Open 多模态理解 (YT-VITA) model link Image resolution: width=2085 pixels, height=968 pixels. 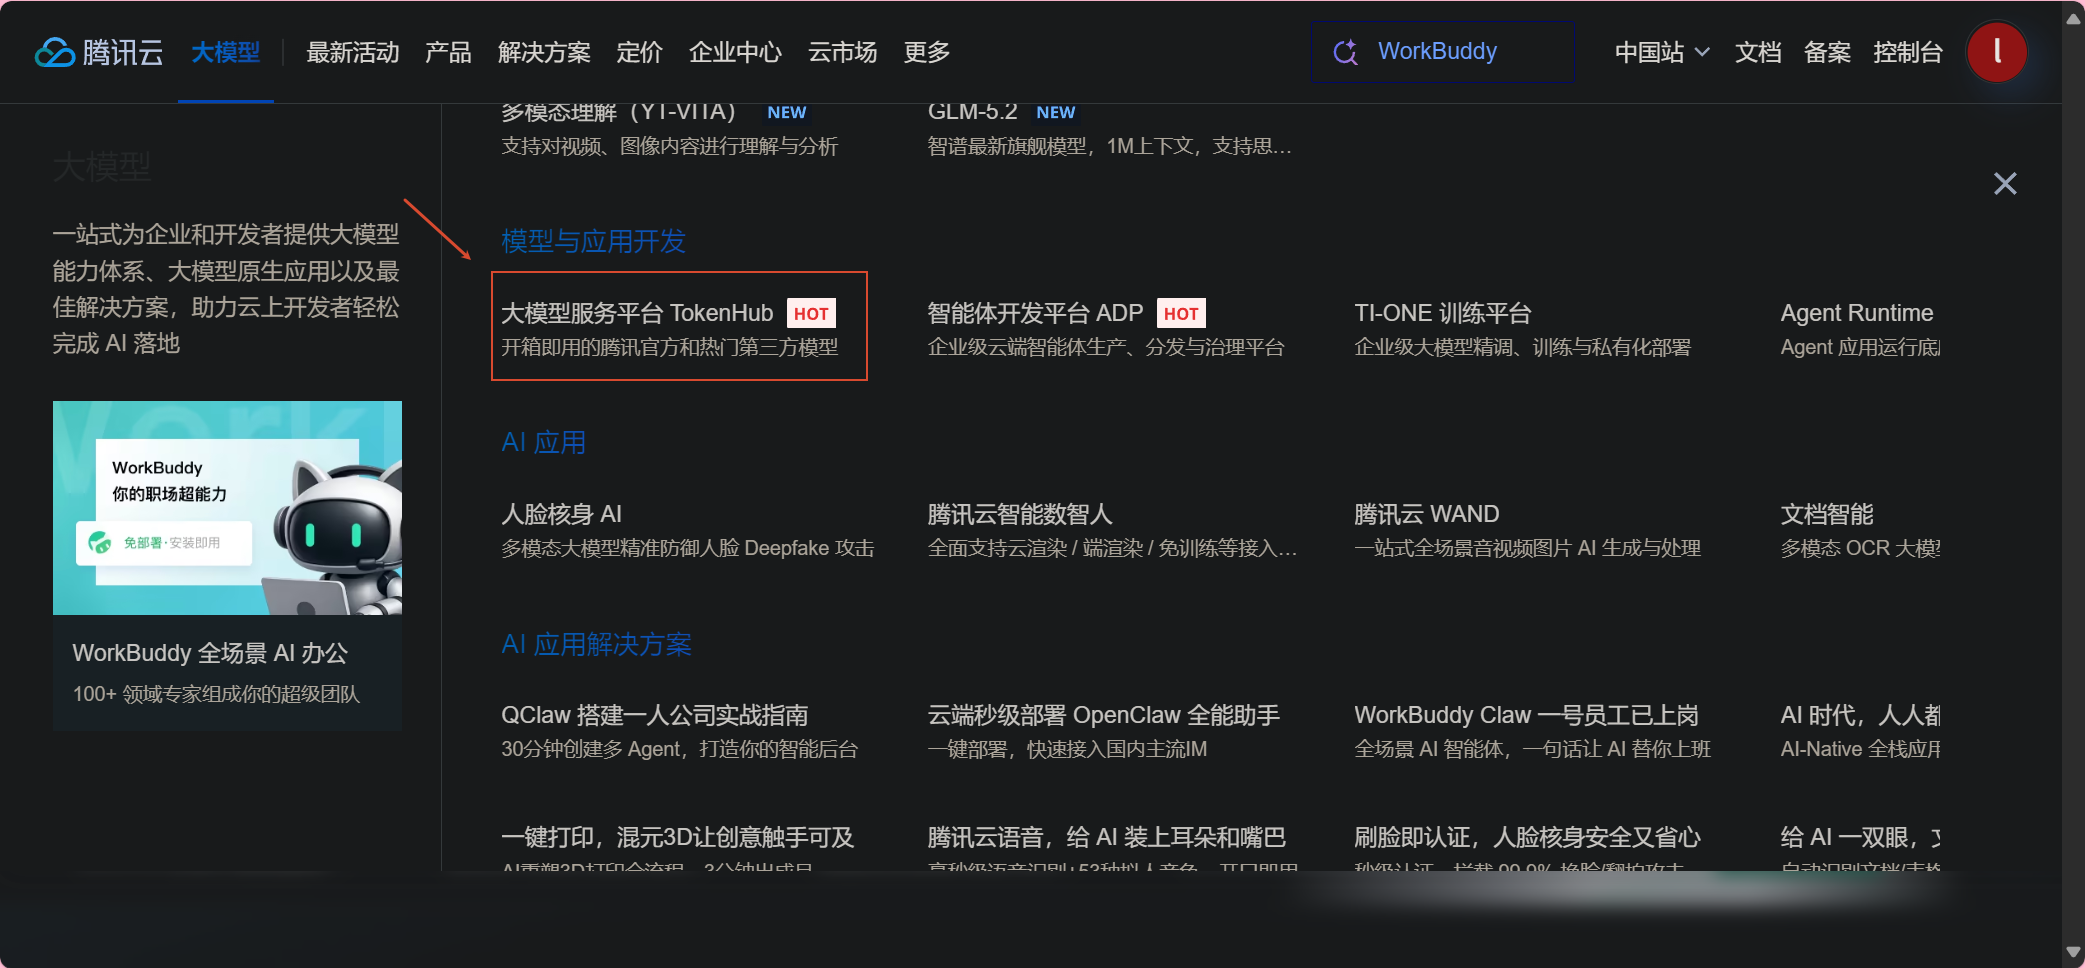tap(618, 112)
